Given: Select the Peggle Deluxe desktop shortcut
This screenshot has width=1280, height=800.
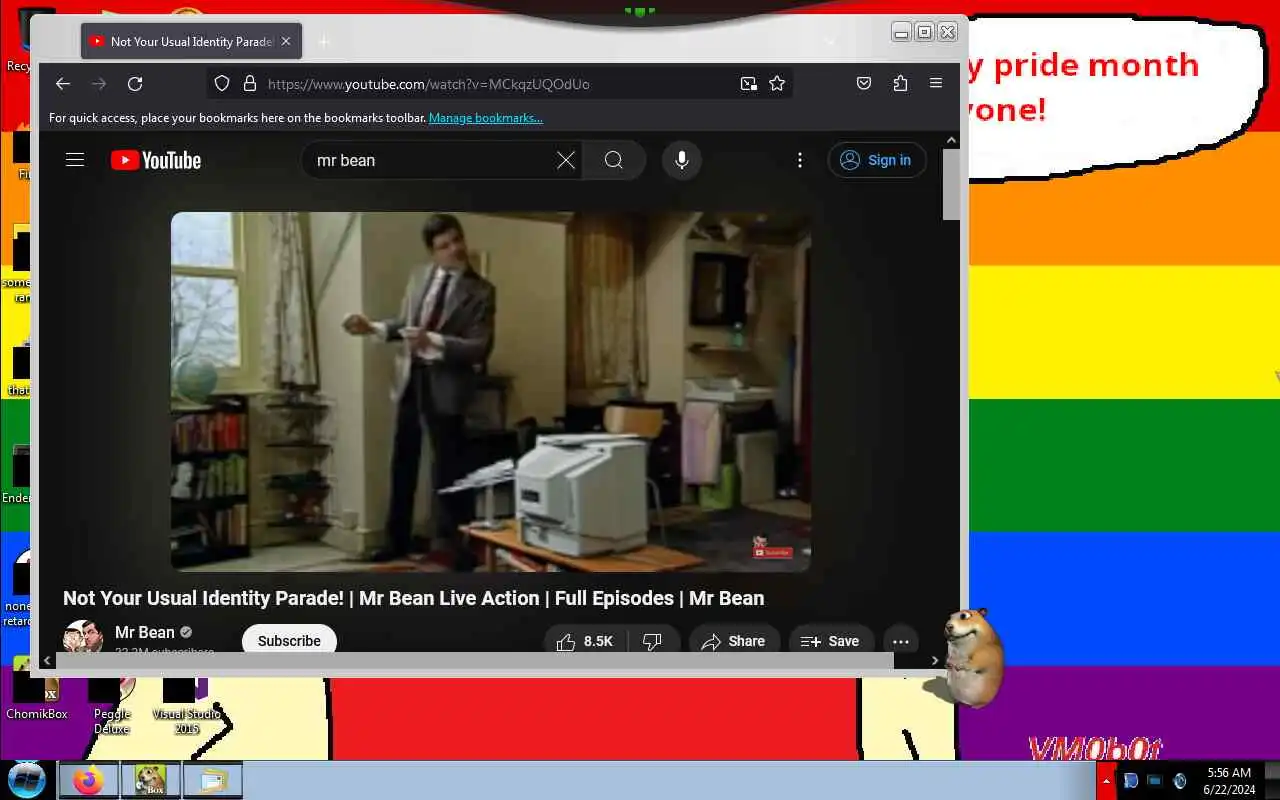Looking at the screenshot, I should [112, 704].
